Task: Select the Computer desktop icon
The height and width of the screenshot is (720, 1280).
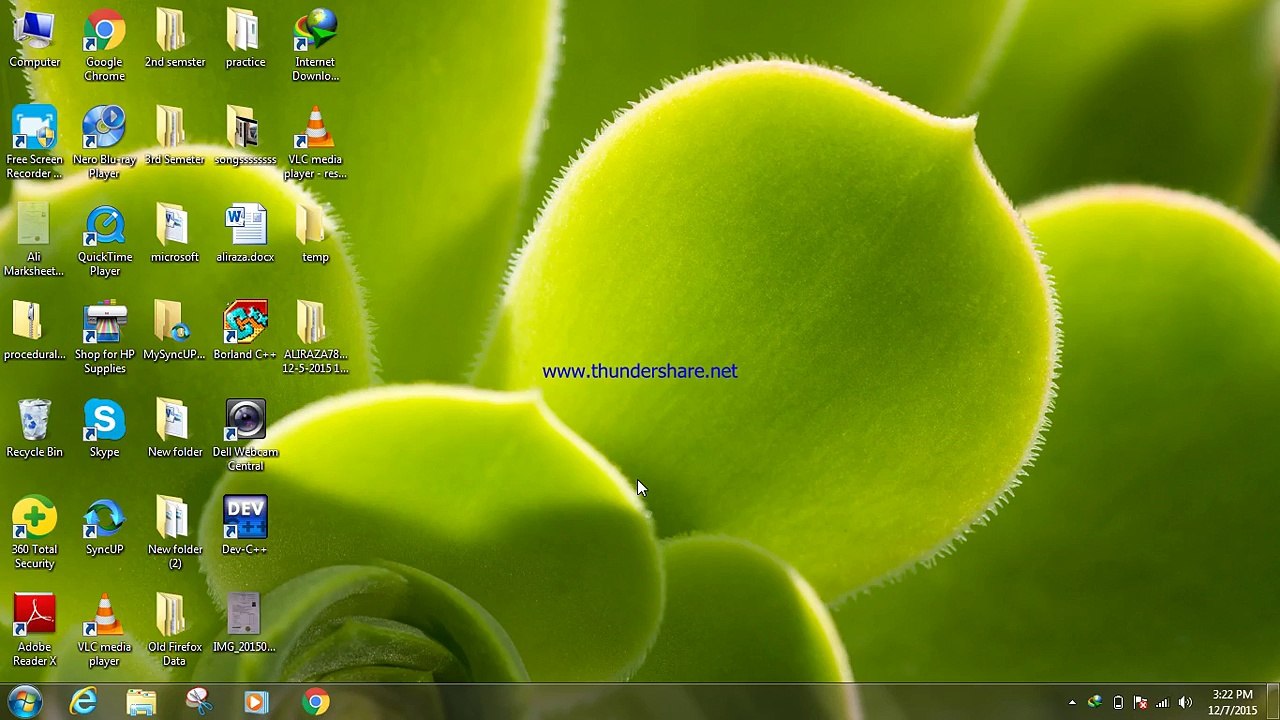Action: tap(35, 40)
